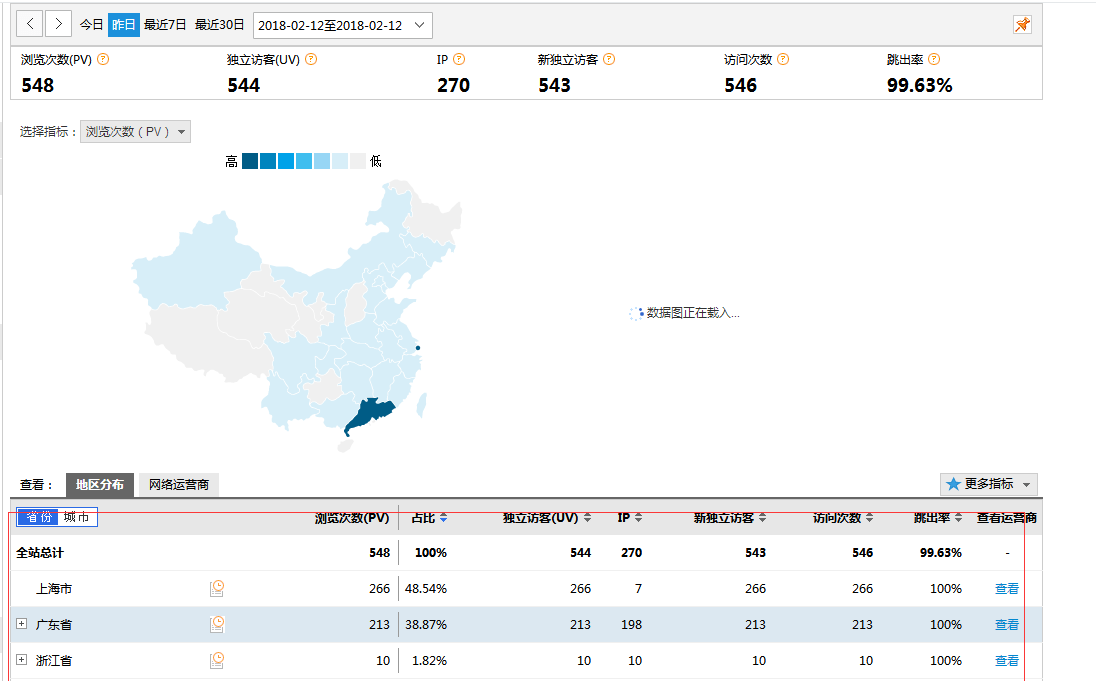Viewport: 1096px width, 681px height.
Task: Click the help icon next to 独立访客(UV)
Action: [310, 59]
